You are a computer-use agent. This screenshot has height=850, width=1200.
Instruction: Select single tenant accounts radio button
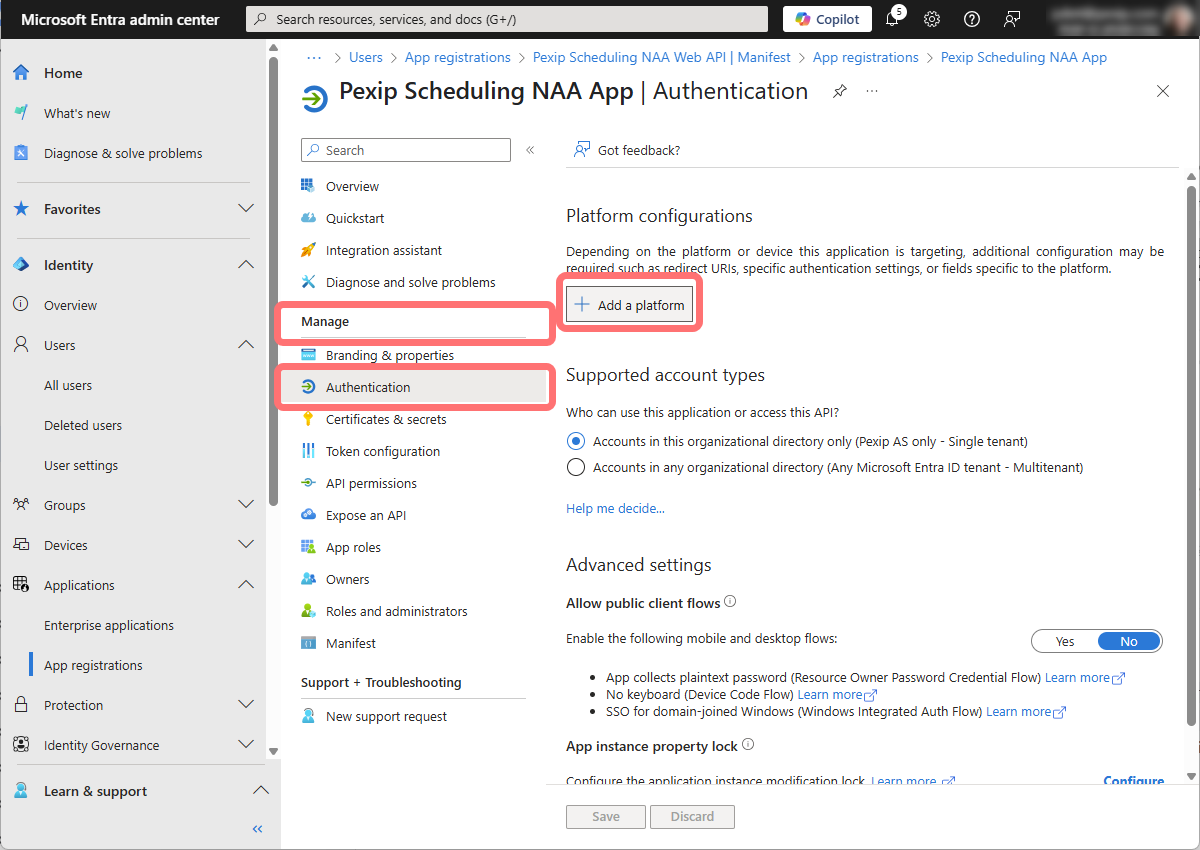pos(576,441)
